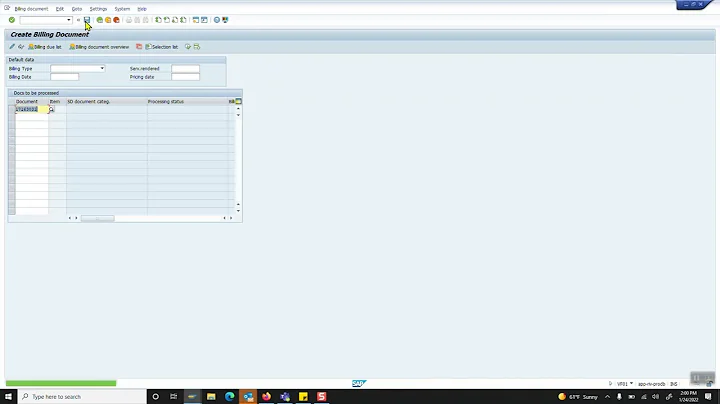Click the Windows taskbar search box

point(82,396)
